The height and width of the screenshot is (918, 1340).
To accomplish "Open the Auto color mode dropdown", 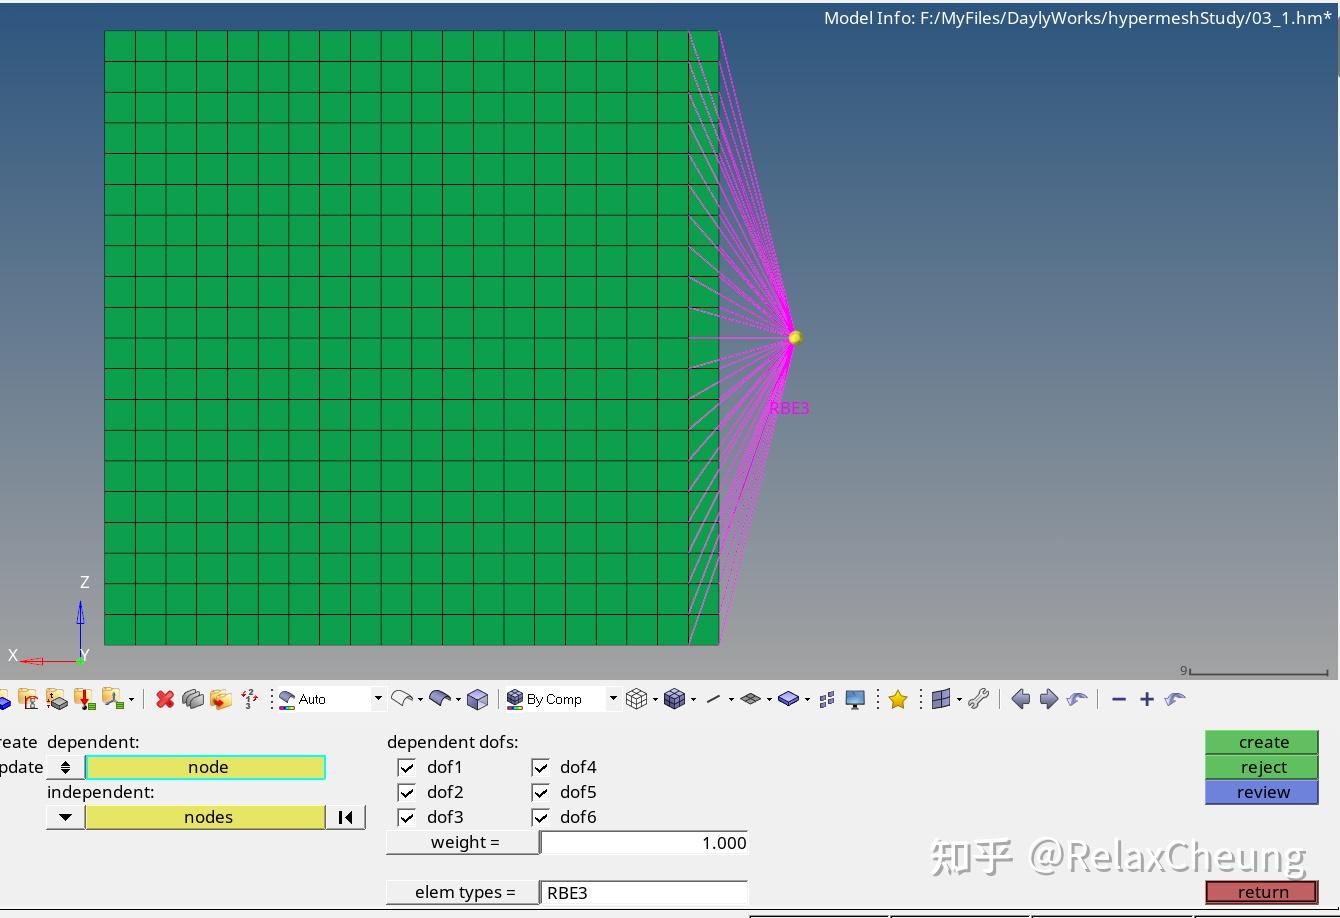I will [x=377, y=698].
